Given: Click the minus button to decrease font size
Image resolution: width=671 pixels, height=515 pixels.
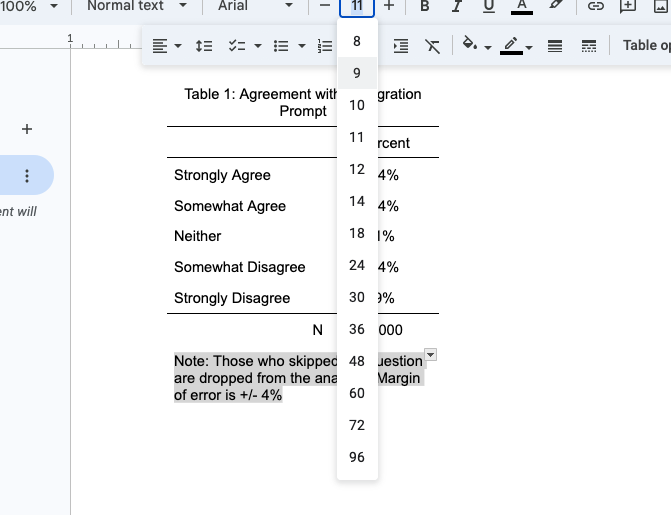Looking at the screenshot, I should [x=325, y=6].
